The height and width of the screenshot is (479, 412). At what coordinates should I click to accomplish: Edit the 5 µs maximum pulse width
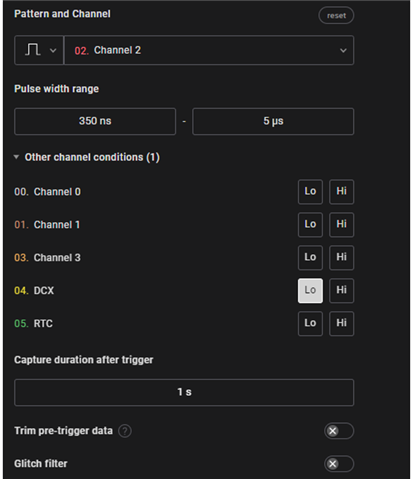[273, 121]
